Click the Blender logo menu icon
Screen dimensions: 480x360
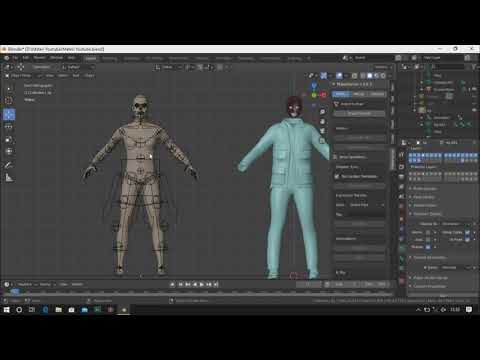6,58
